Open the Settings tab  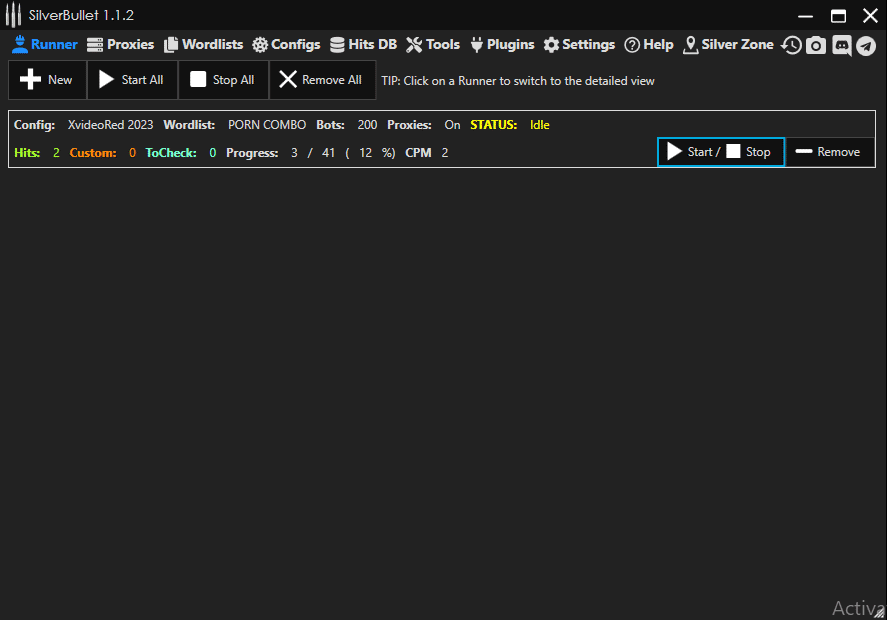click(x=579, y=45)
